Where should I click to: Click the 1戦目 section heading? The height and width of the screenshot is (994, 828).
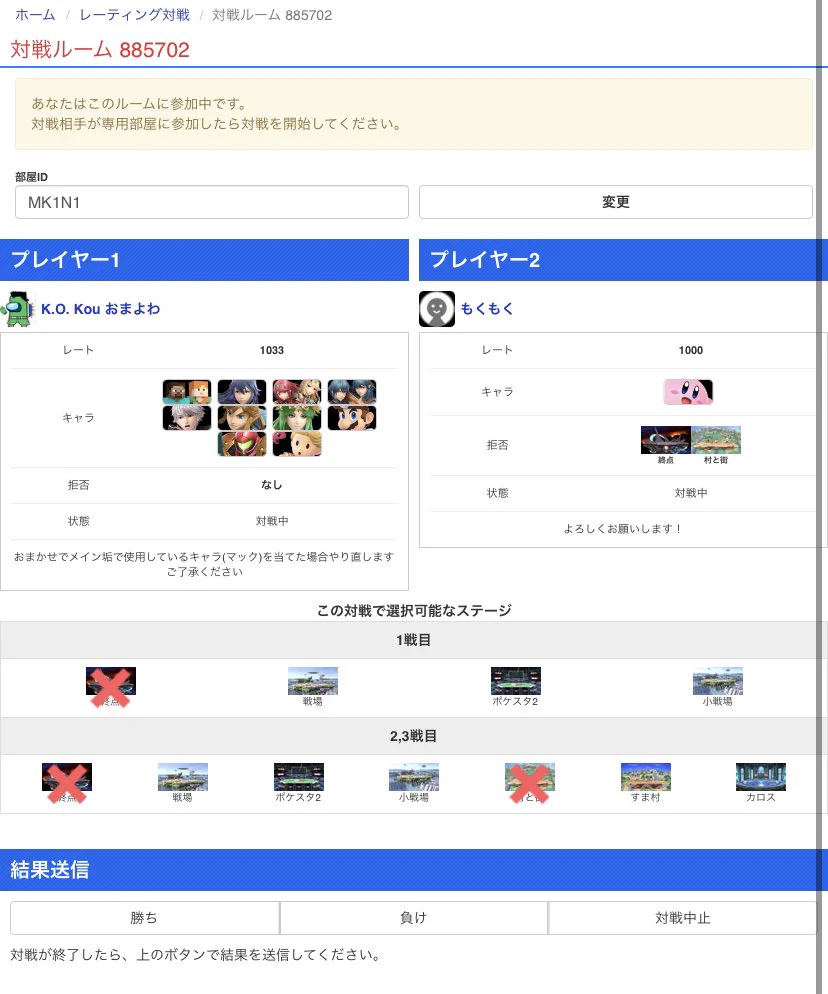point(413,640)
